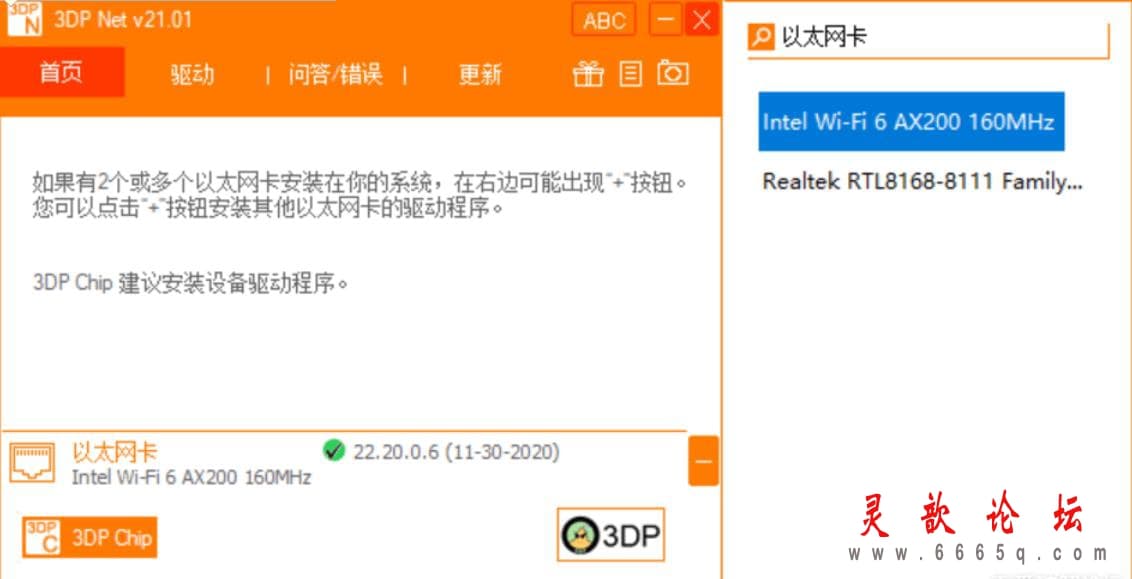Click the 3DP Net logo icon
The height and width of the screenshot is (579, 1132).
24,17
